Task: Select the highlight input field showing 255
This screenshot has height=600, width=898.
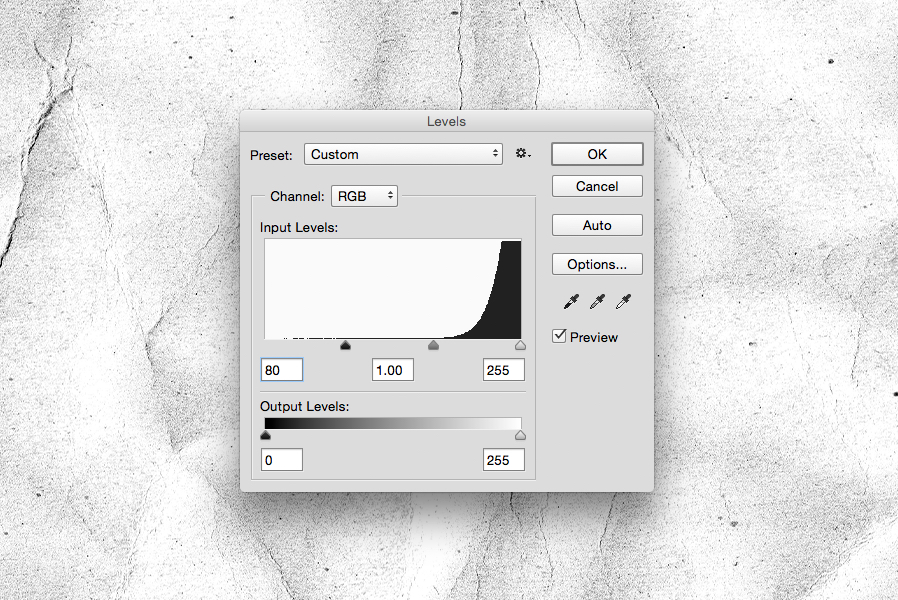Action: 503,369
